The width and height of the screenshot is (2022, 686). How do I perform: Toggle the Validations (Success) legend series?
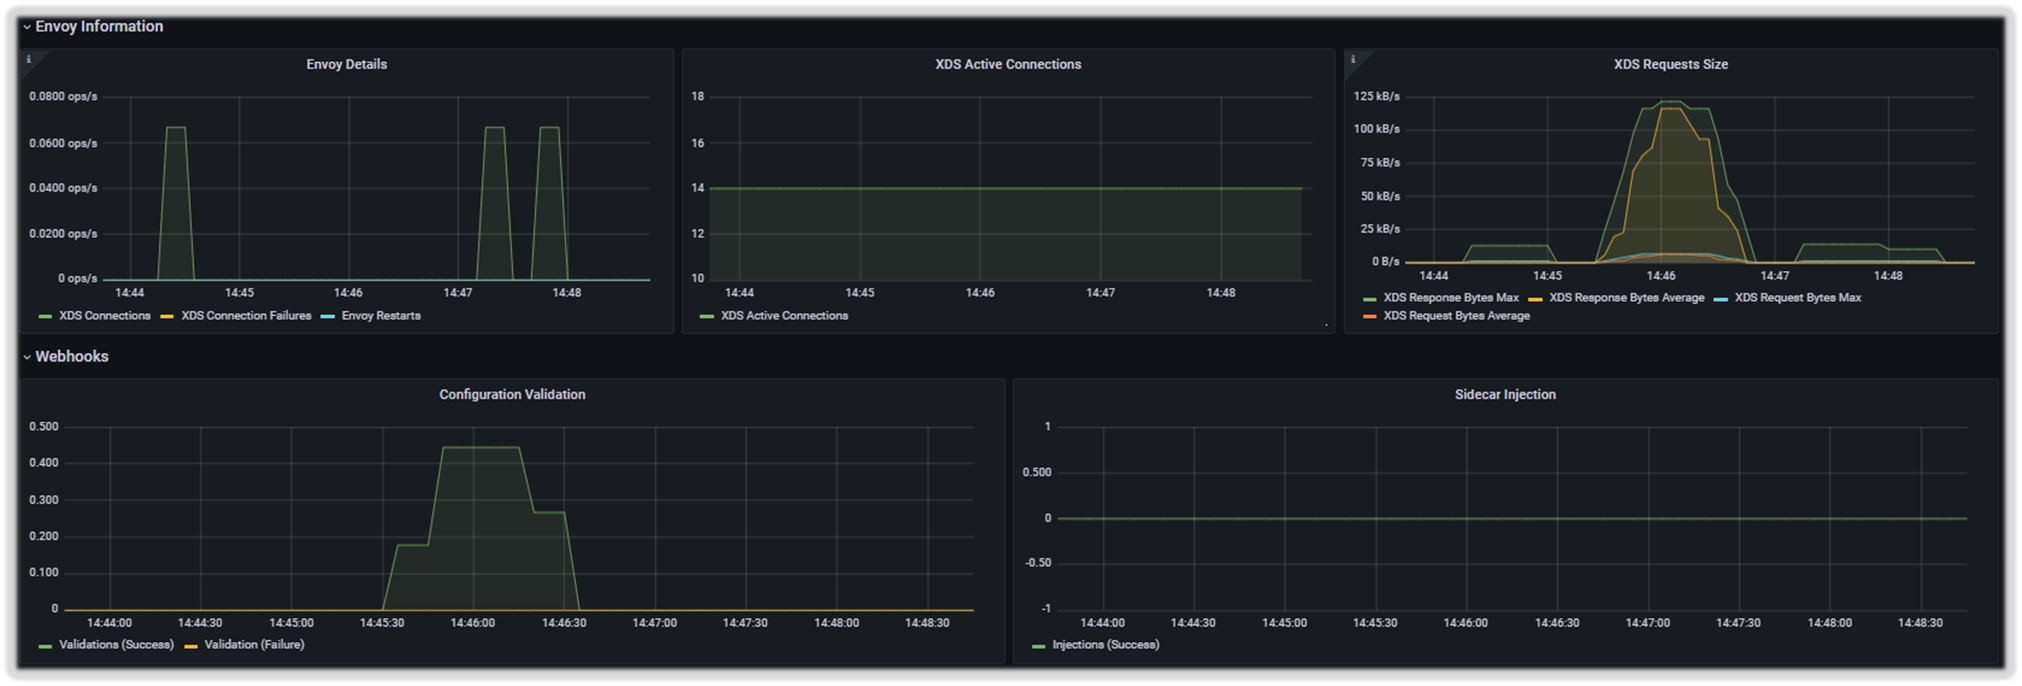(116, 645)
